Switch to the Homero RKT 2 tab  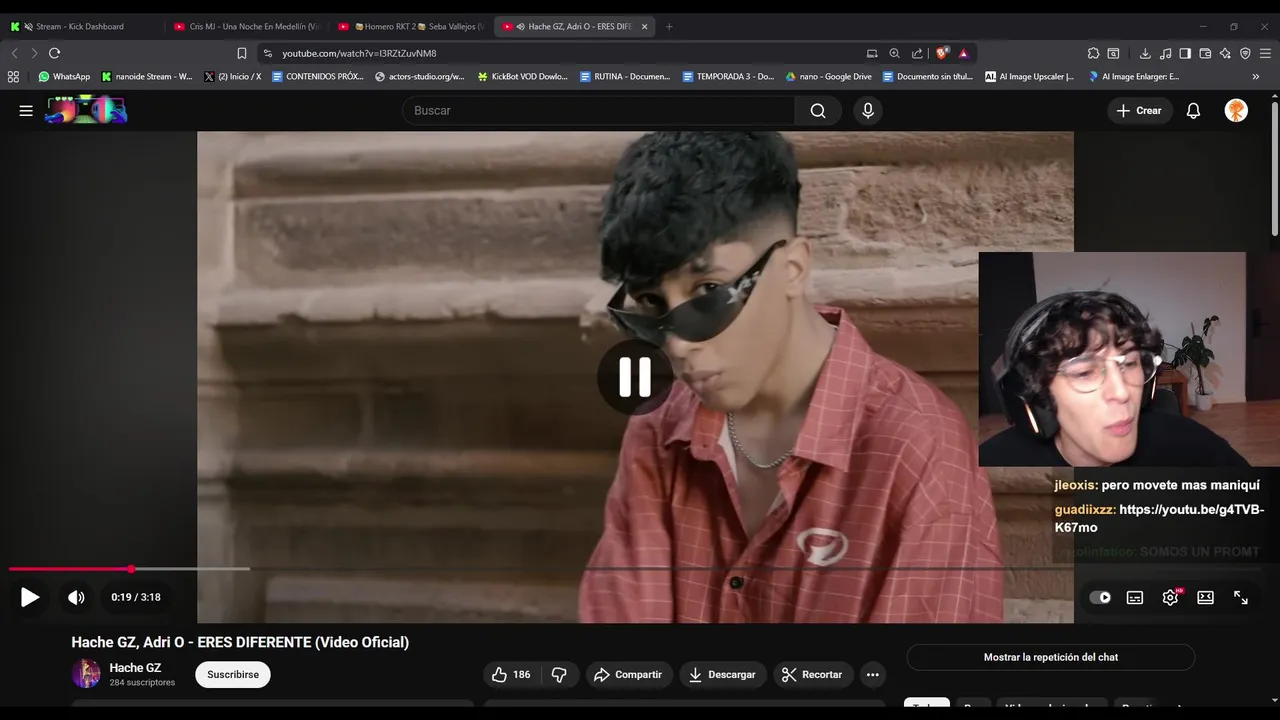point(411,26)
